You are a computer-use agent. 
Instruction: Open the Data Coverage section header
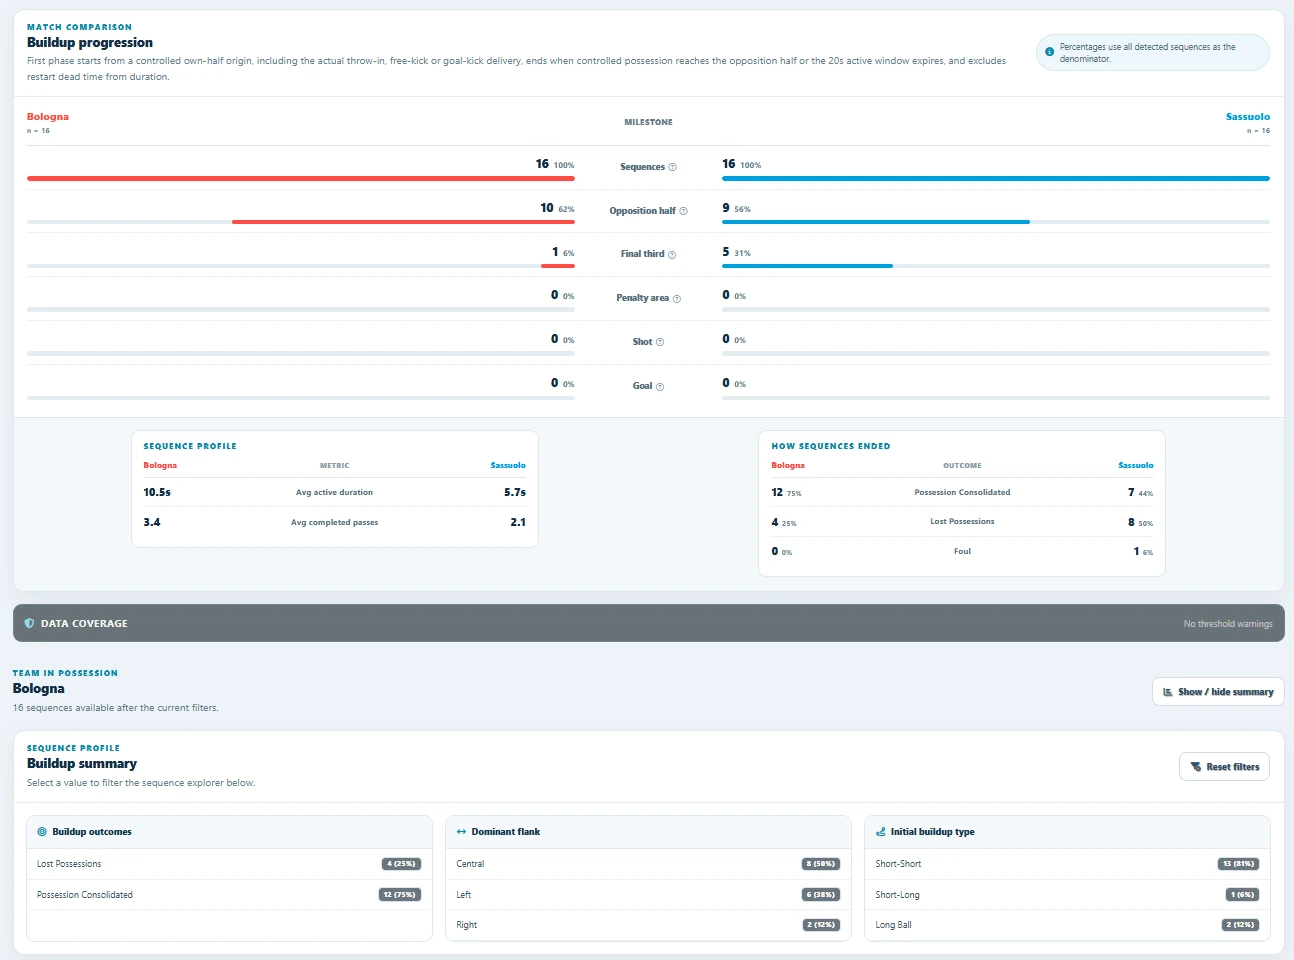click(649, 623)
